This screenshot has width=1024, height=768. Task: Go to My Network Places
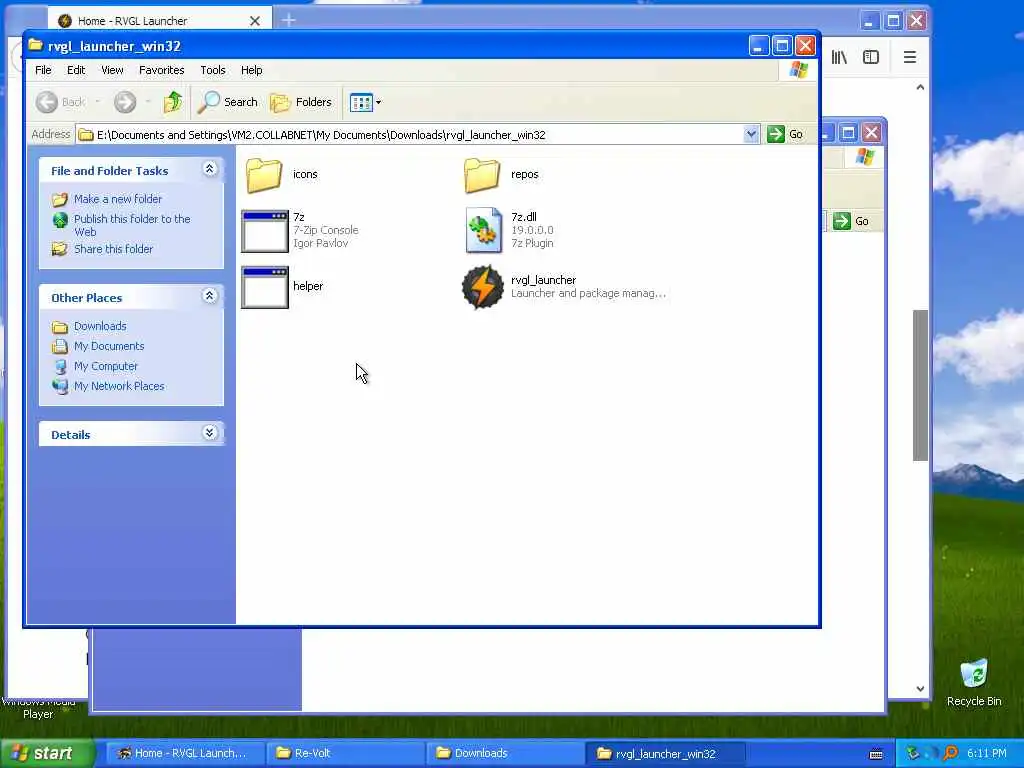pyautogui.click(x=119, y=386)
